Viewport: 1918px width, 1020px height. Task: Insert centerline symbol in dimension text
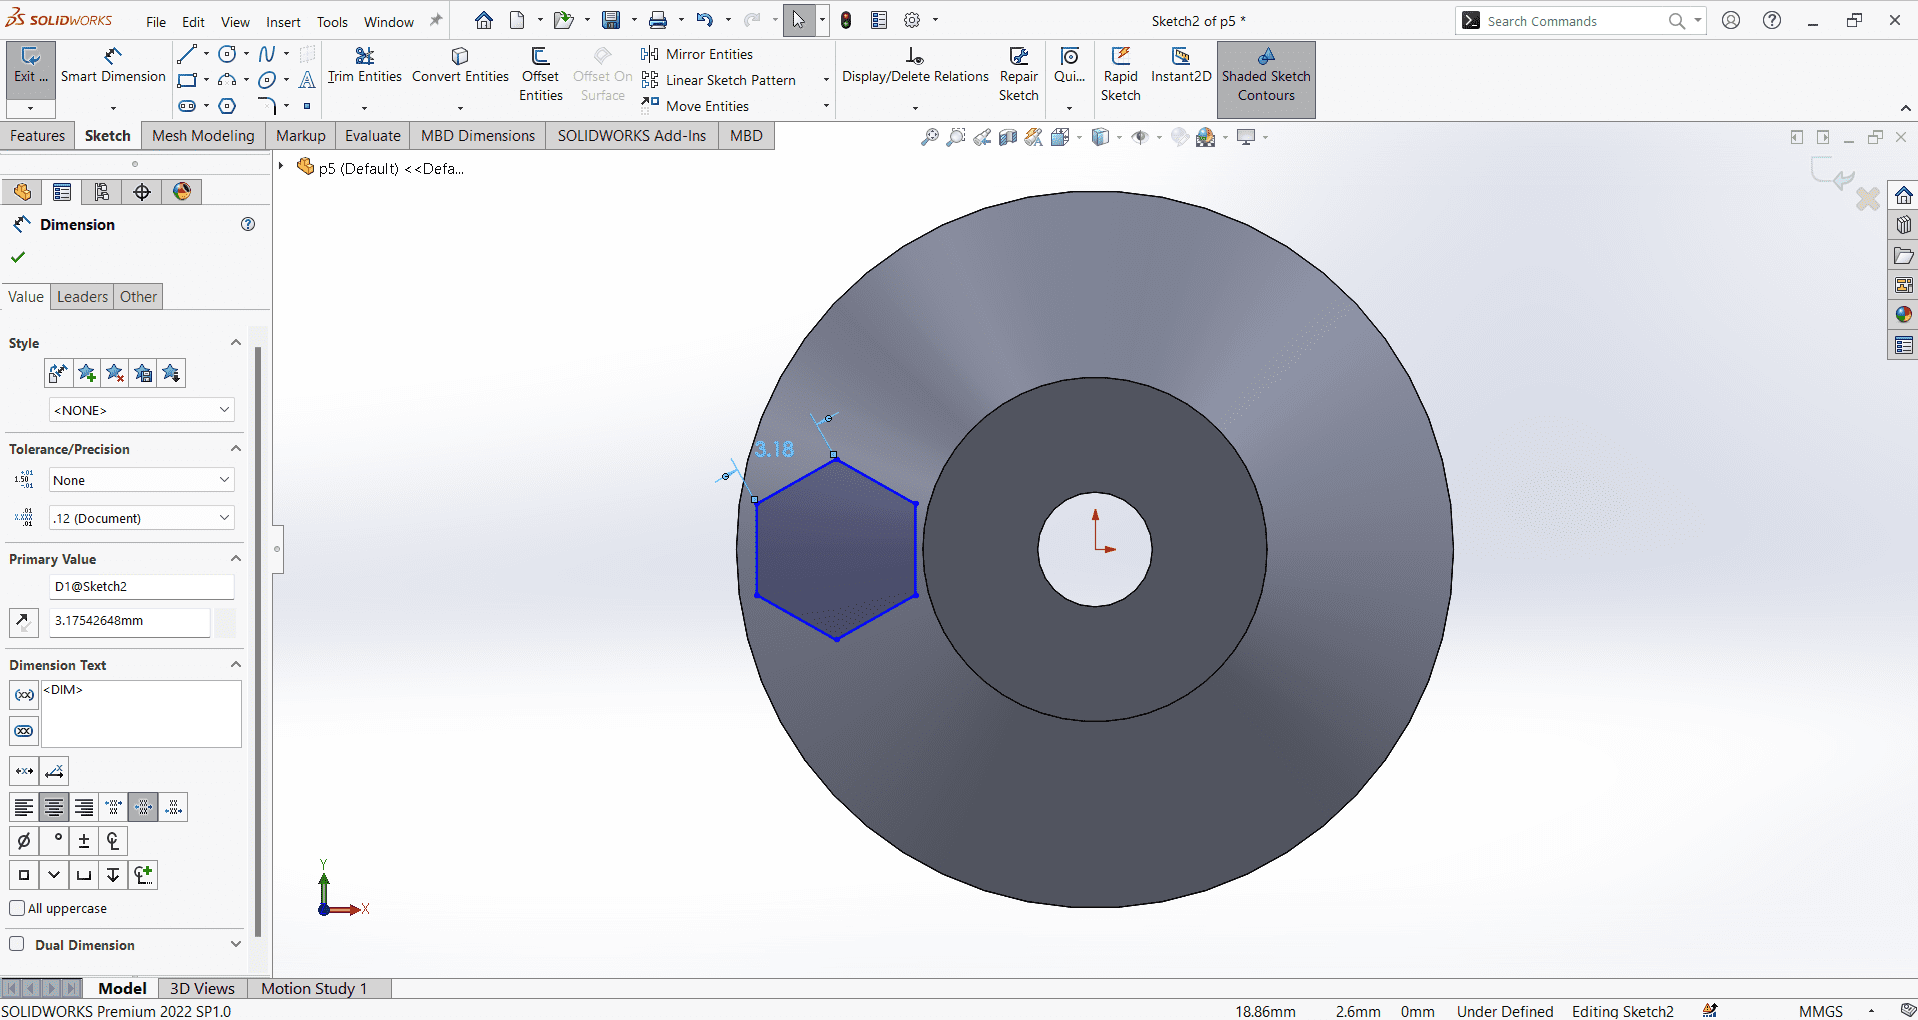tap(113, 841)
